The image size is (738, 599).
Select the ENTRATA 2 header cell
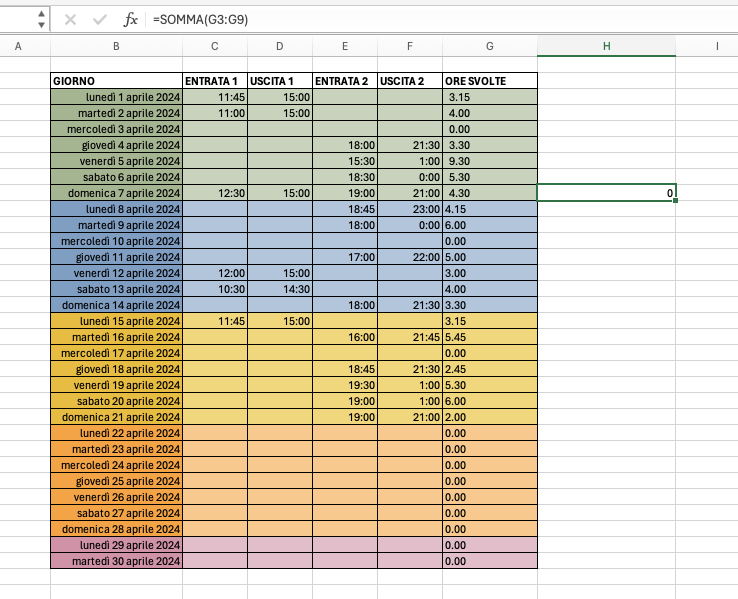click(x=345, y=81)
